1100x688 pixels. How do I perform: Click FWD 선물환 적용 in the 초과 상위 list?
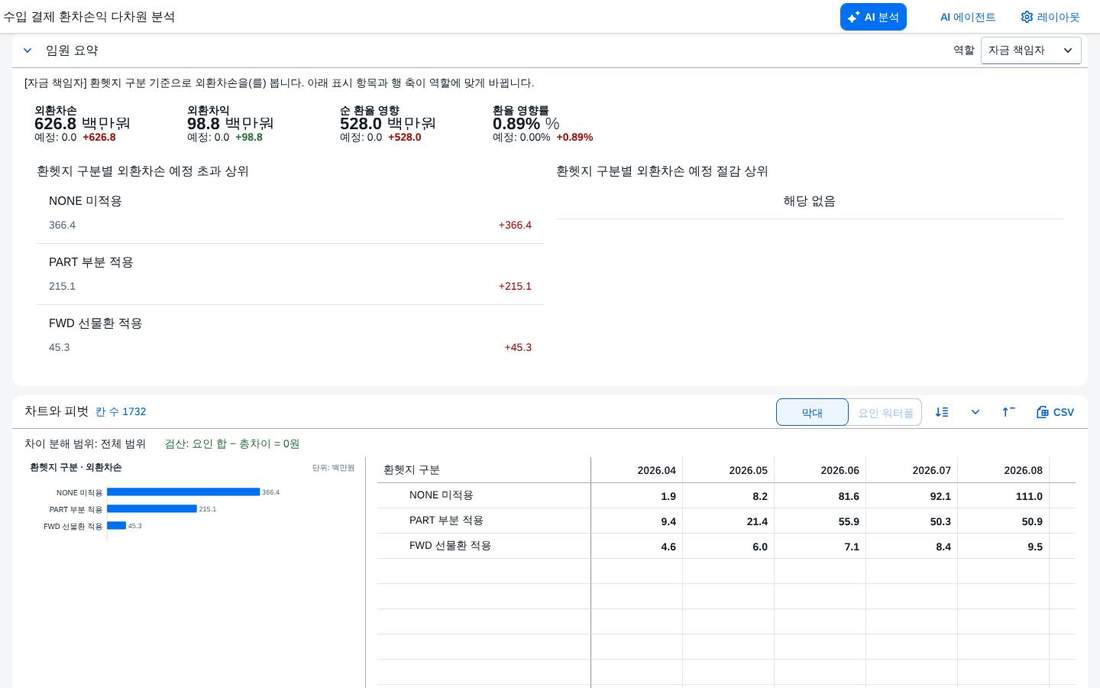pos(95,323)
